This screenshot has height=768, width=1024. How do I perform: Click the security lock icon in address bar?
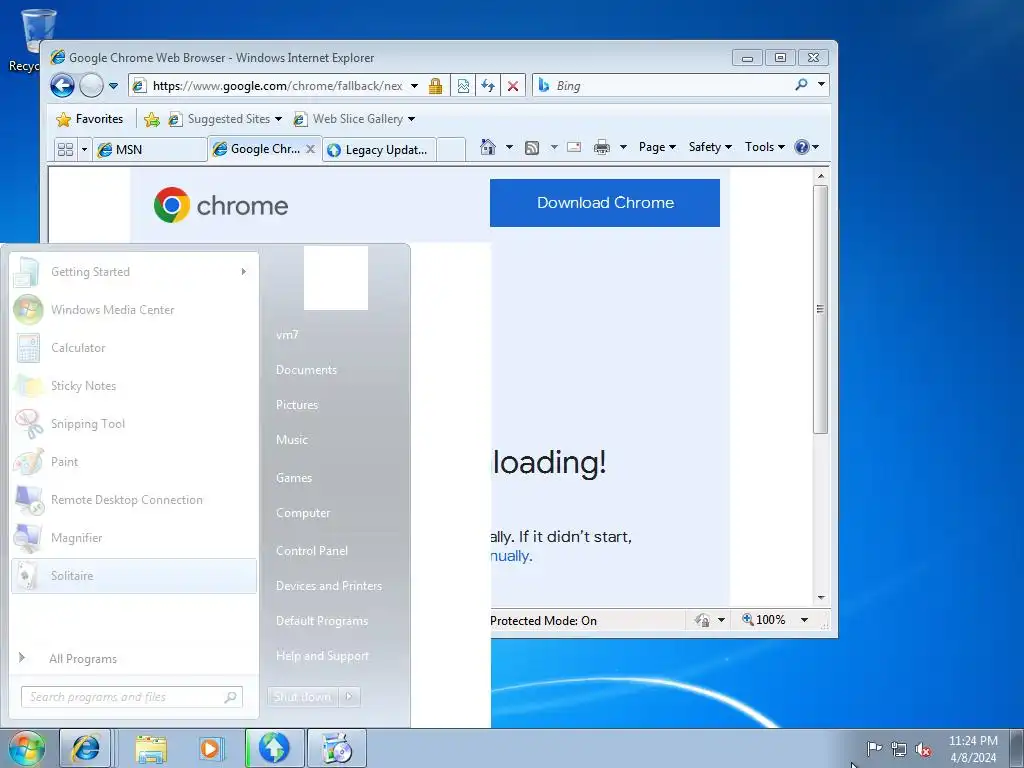pyautogui.click(x=436, y=86)
